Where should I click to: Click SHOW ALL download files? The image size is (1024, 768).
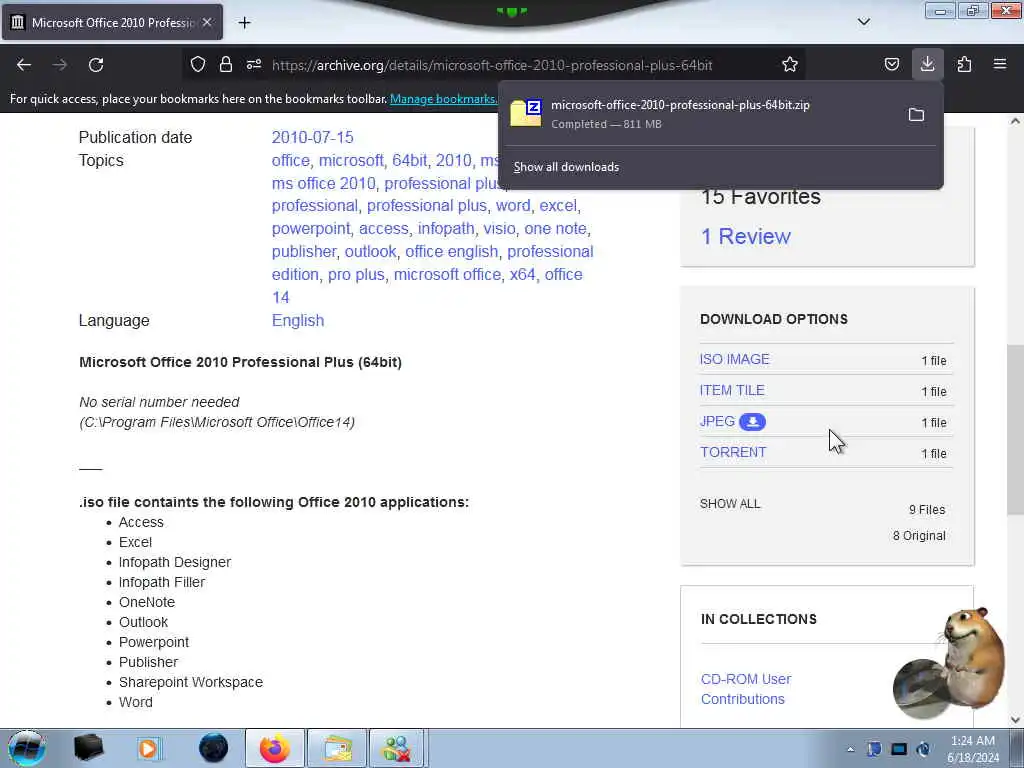coord(729,504)
